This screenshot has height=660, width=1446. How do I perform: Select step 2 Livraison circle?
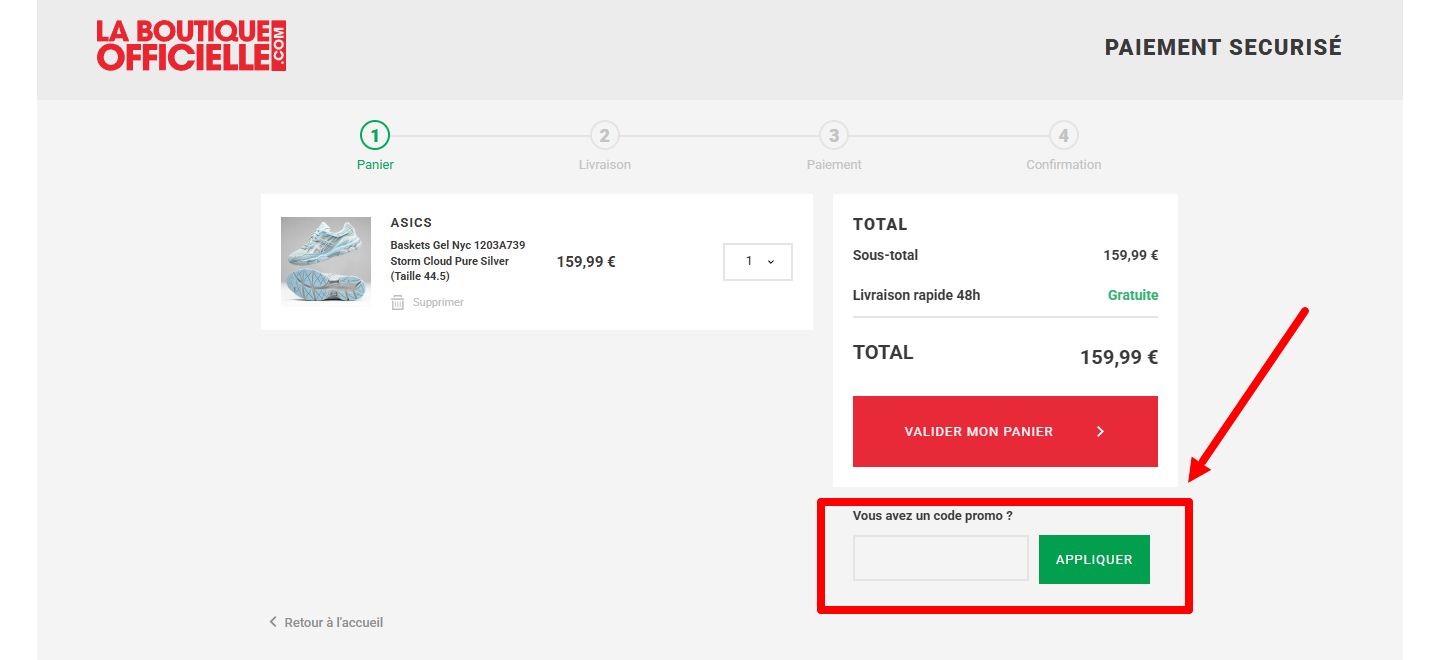tap(604, 134)
